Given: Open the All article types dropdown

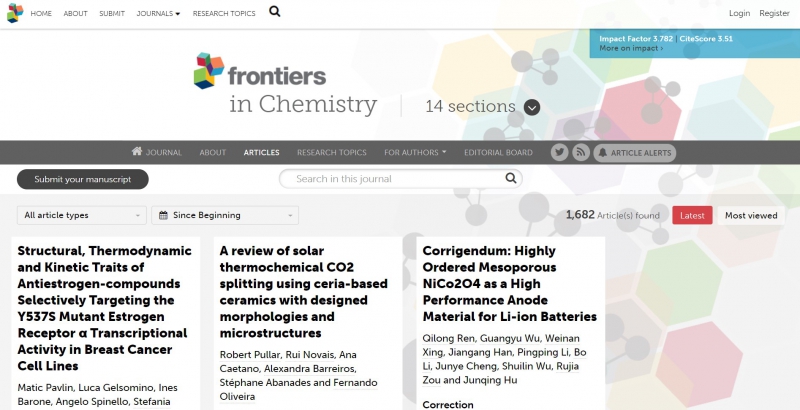Looking at the screenshot, I should 82,215.
